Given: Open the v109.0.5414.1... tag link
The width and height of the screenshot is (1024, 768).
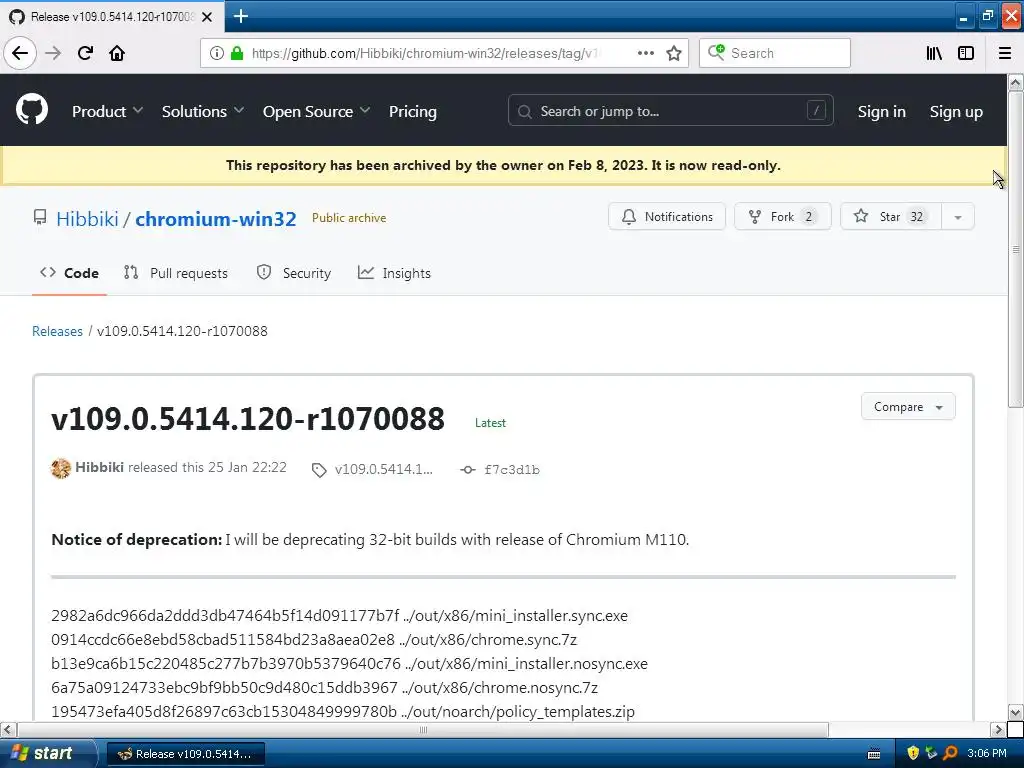Looking at the screenshot, I should tap(383, 470).
